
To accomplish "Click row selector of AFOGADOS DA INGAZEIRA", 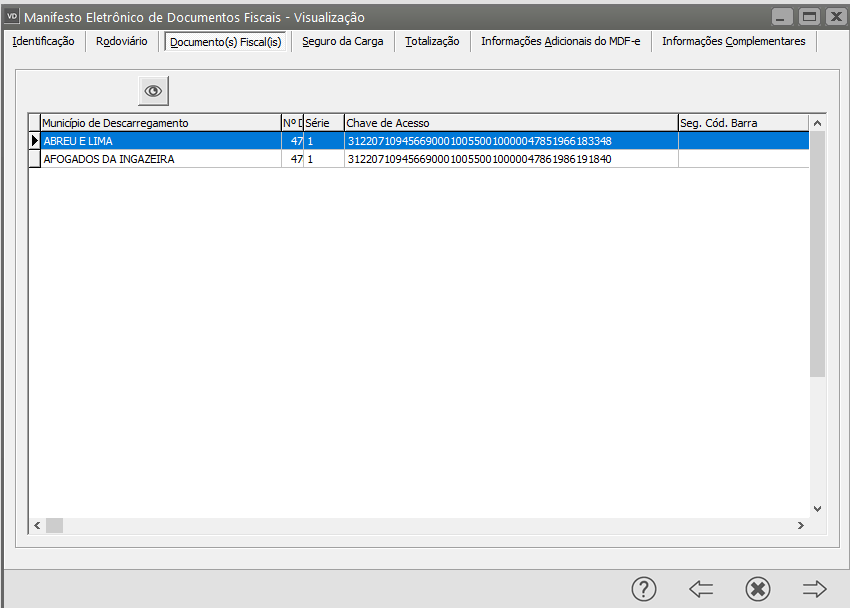I will (34, 159).
